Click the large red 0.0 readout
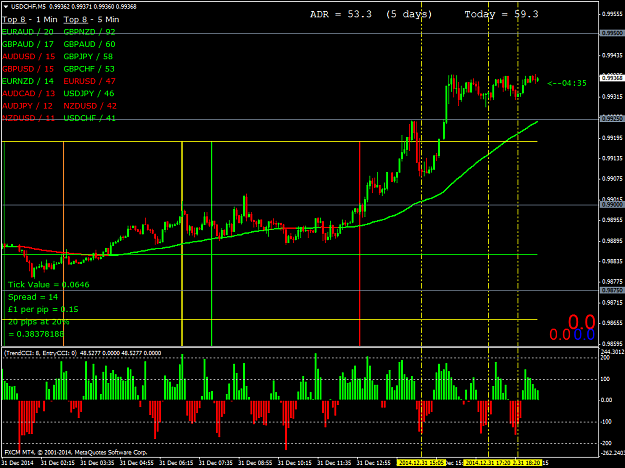Image resolution: width=625 pixels, height=468 pixels. 582,322
